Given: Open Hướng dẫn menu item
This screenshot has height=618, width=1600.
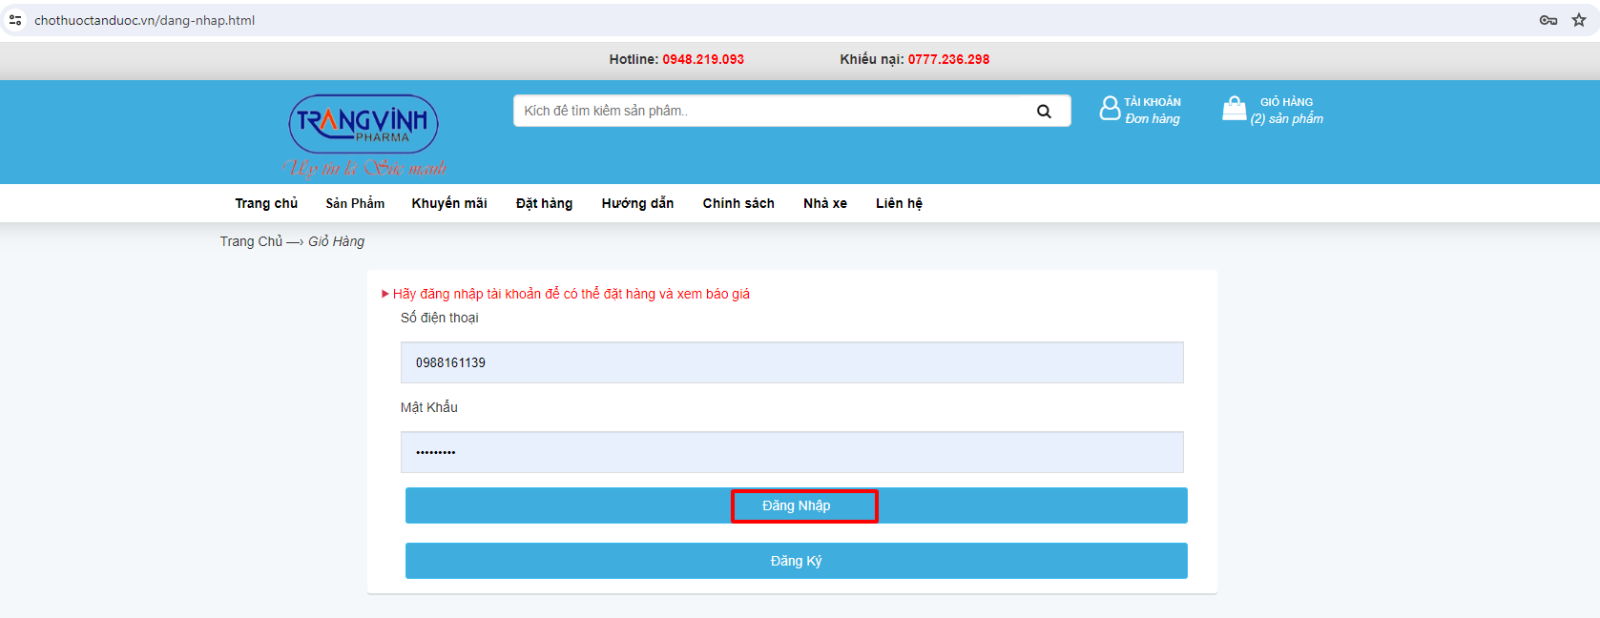Looking at the screenshot, I should [x=637, y=203].
